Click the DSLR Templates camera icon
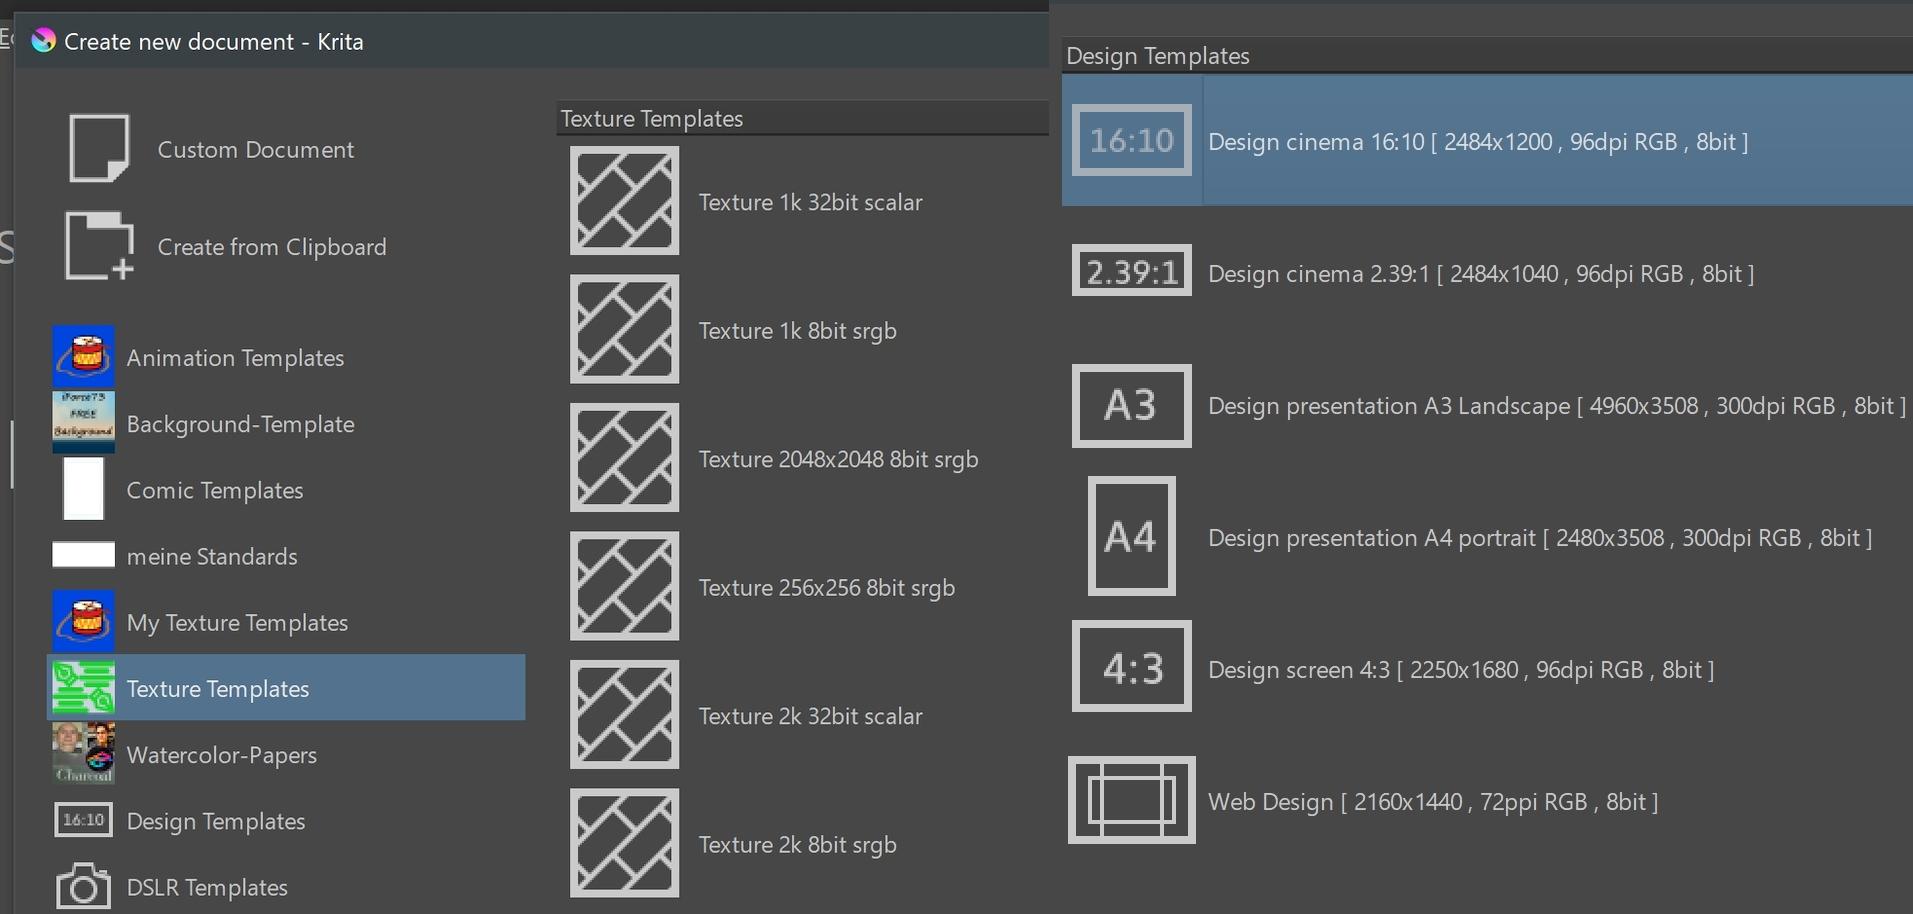 pyautogui.click(x=83, y=886)
